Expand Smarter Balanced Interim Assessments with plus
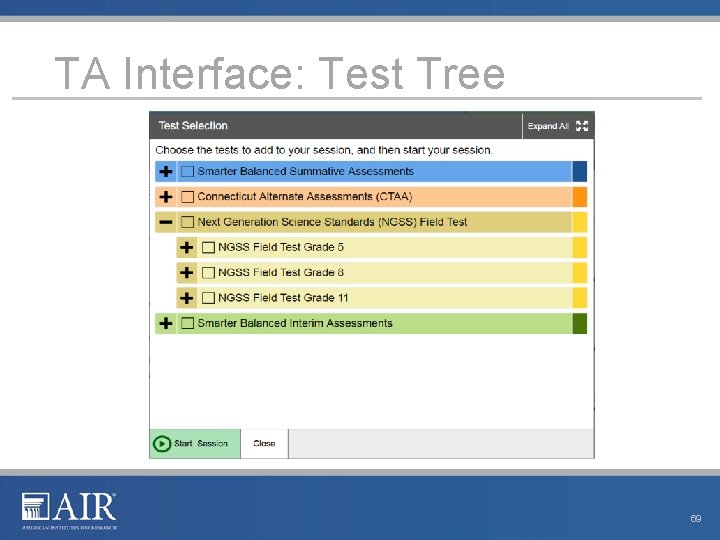This screenshot has width=720, height=540. pyautogui.click(x=166, y=323)
